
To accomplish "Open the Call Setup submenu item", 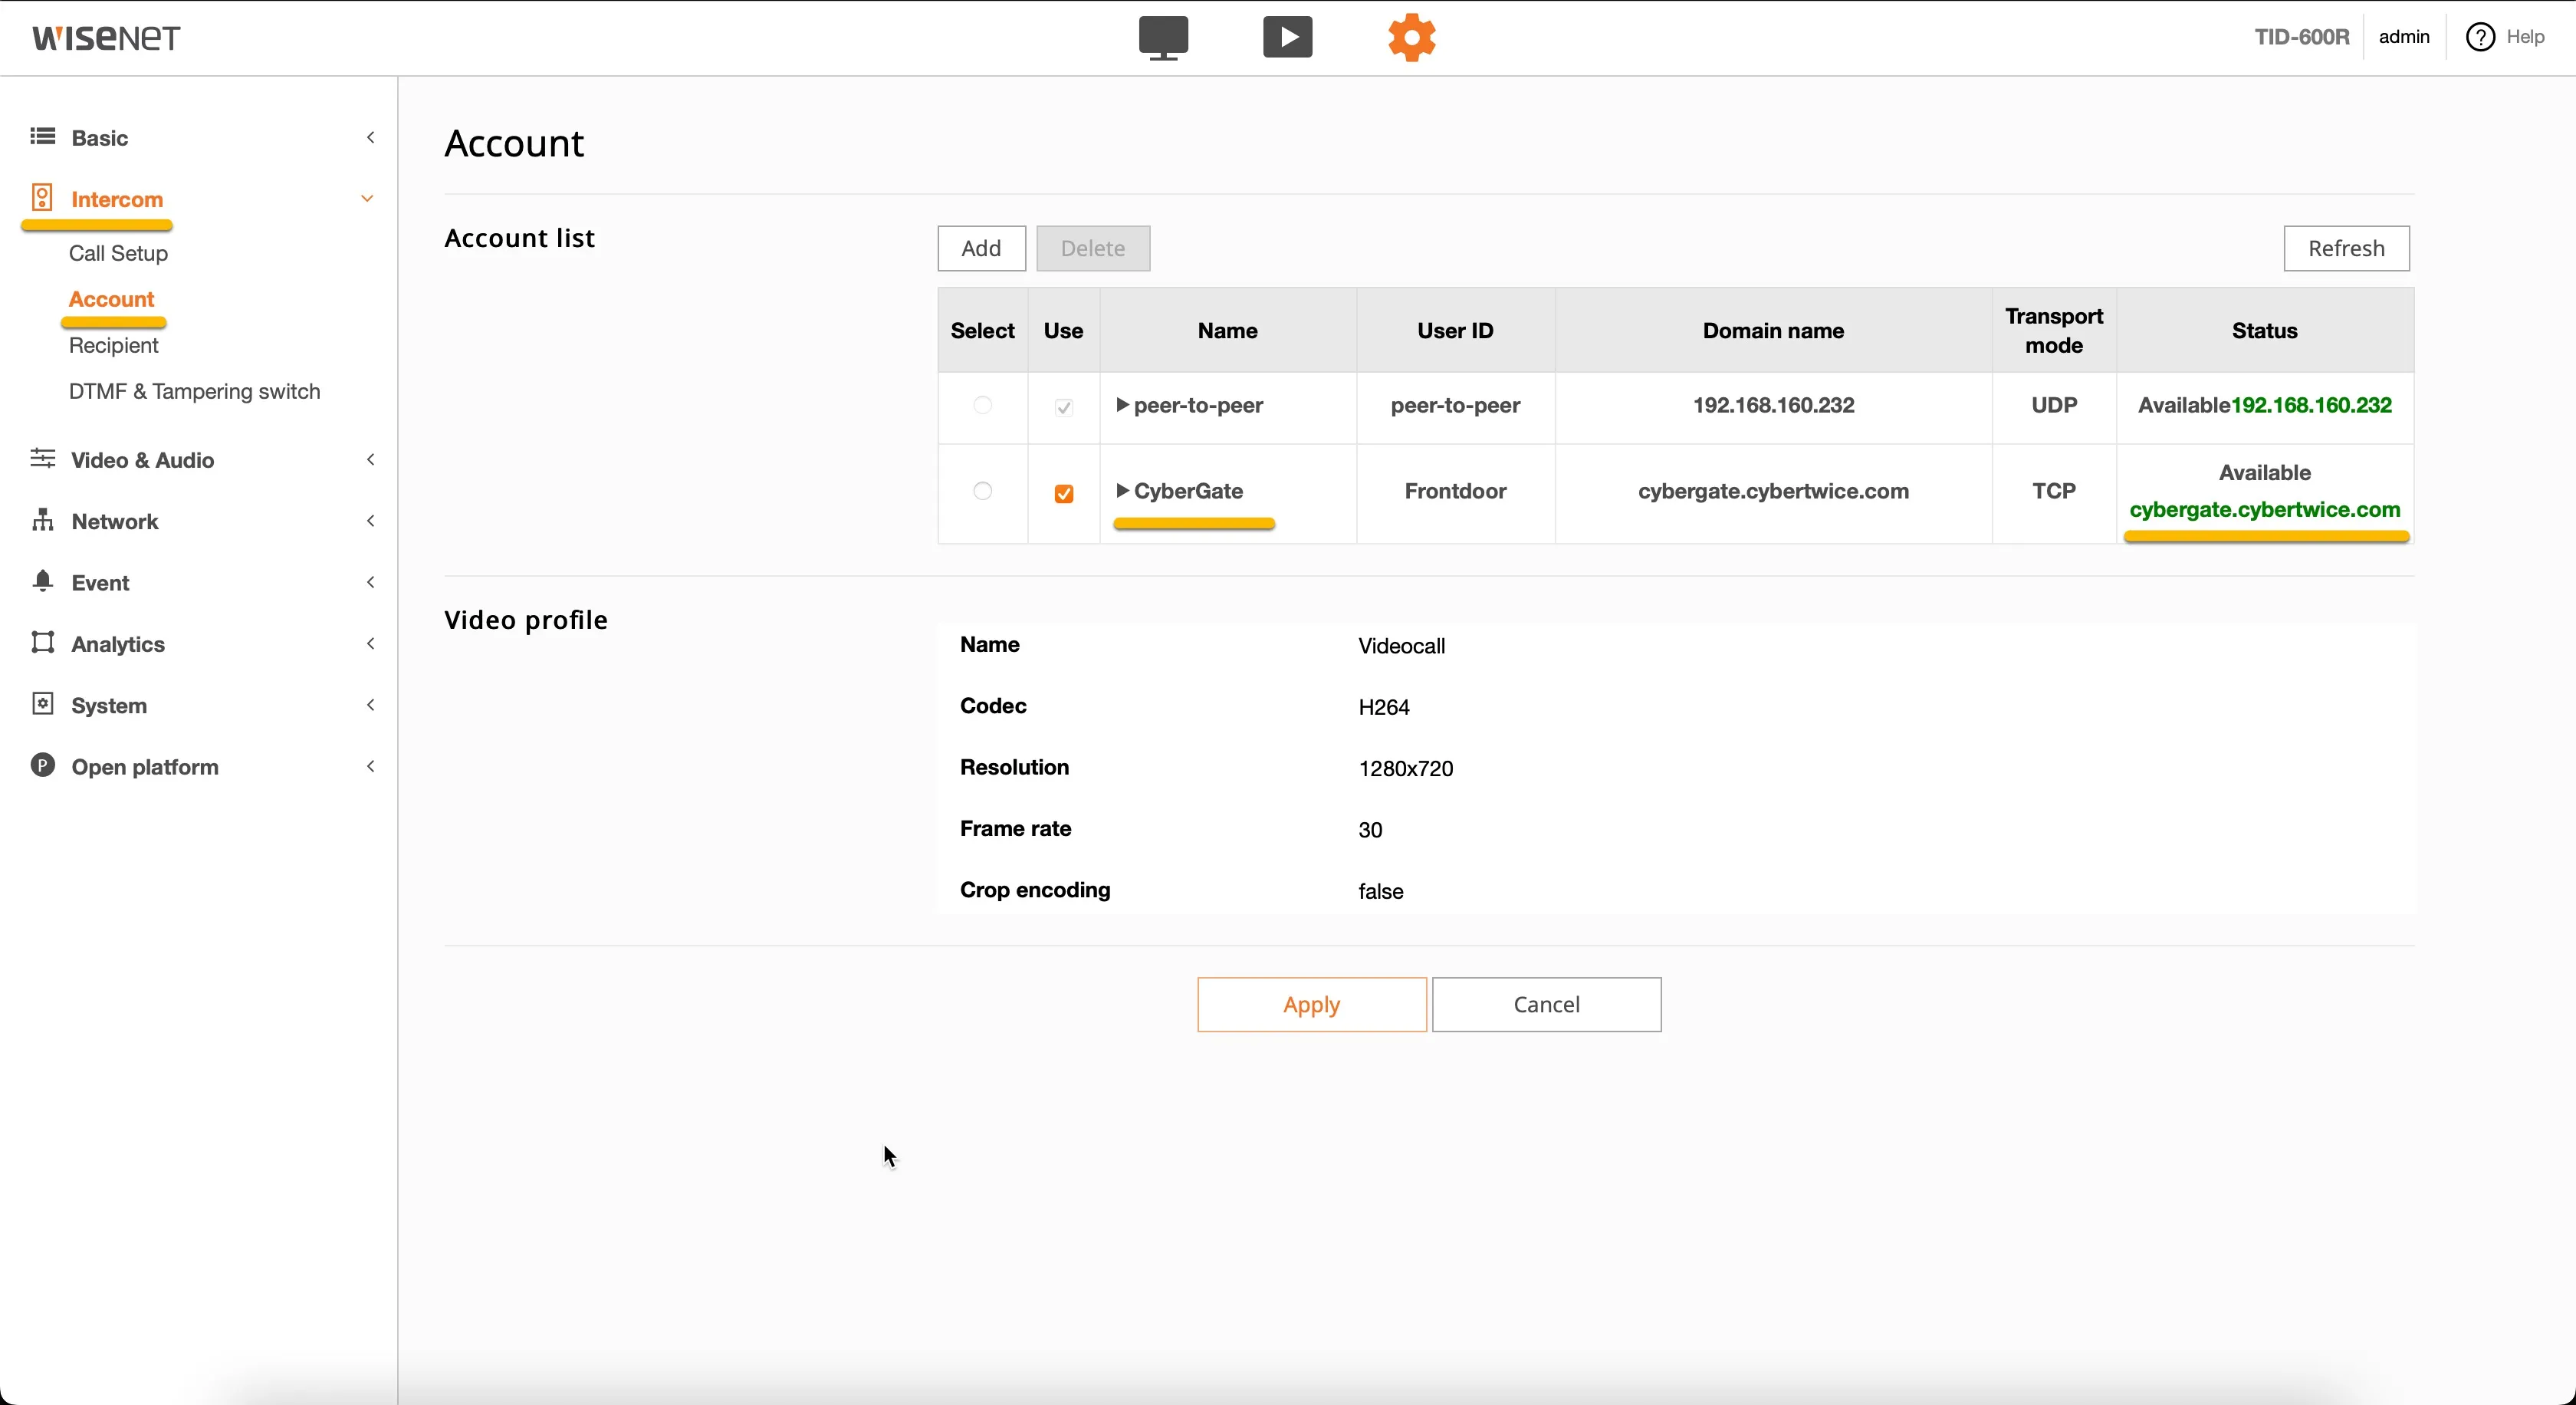I will tap(118, 253).
